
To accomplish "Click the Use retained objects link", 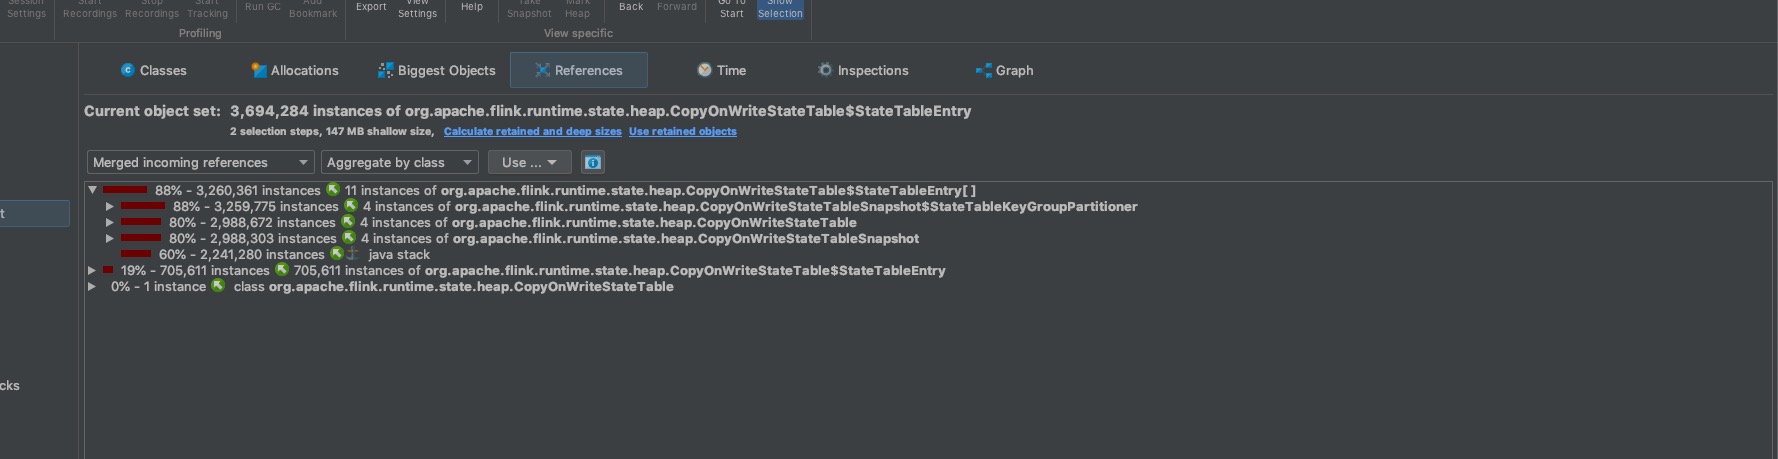I will (682, 131).
